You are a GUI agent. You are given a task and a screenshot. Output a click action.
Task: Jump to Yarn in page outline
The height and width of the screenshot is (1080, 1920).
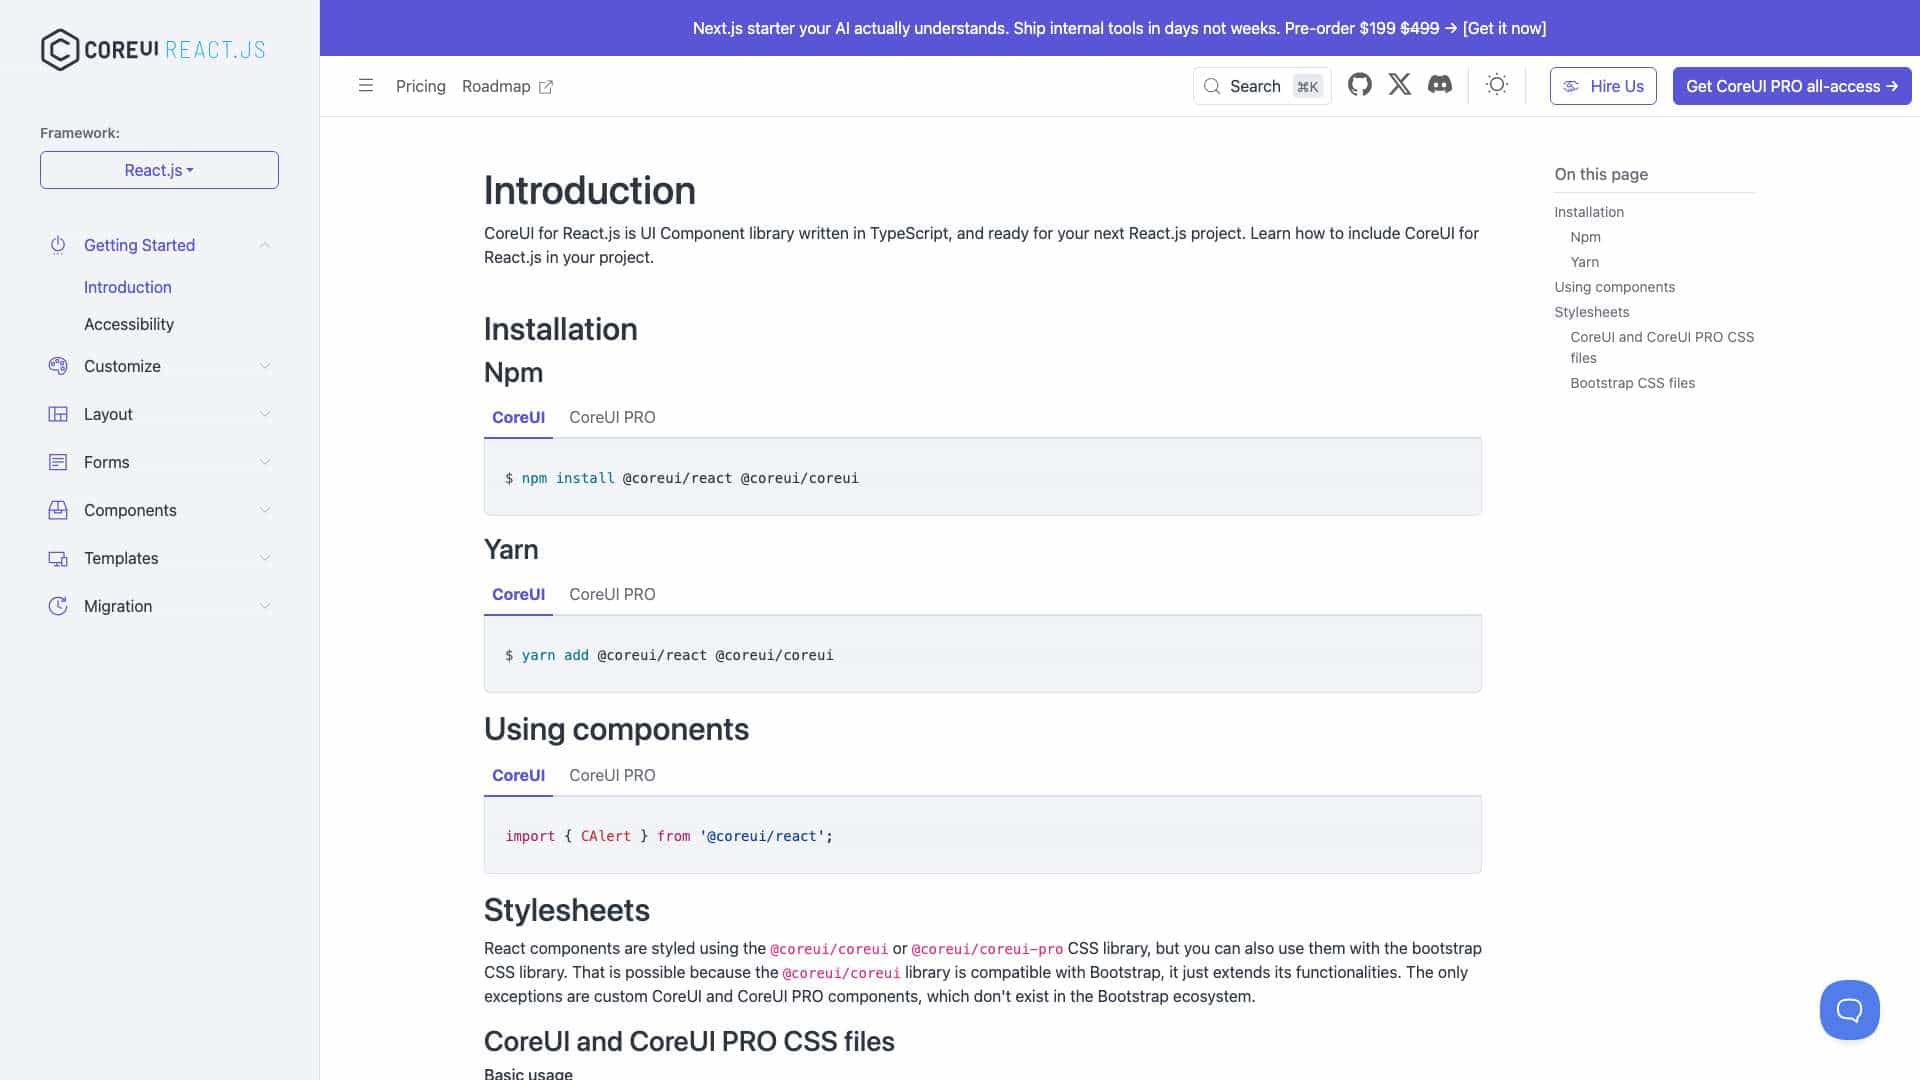(1584, 262)
